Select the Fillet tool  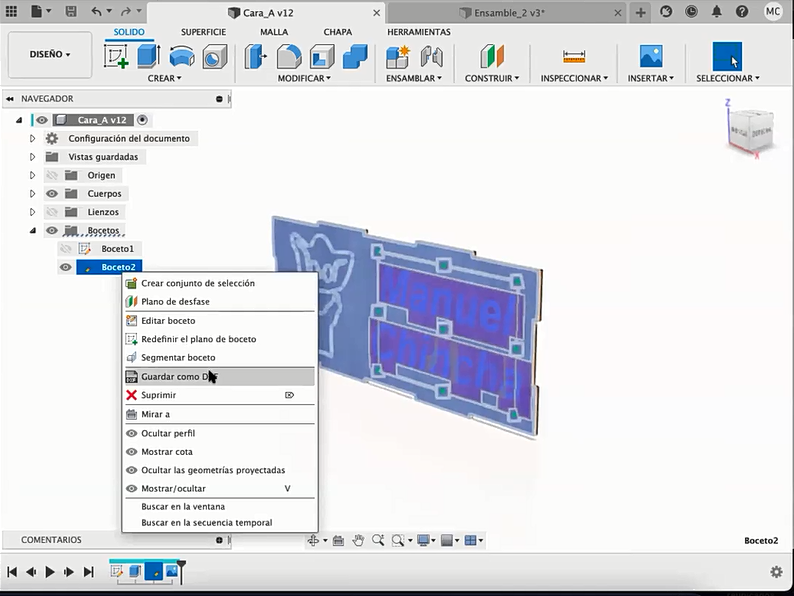[289, 56]
